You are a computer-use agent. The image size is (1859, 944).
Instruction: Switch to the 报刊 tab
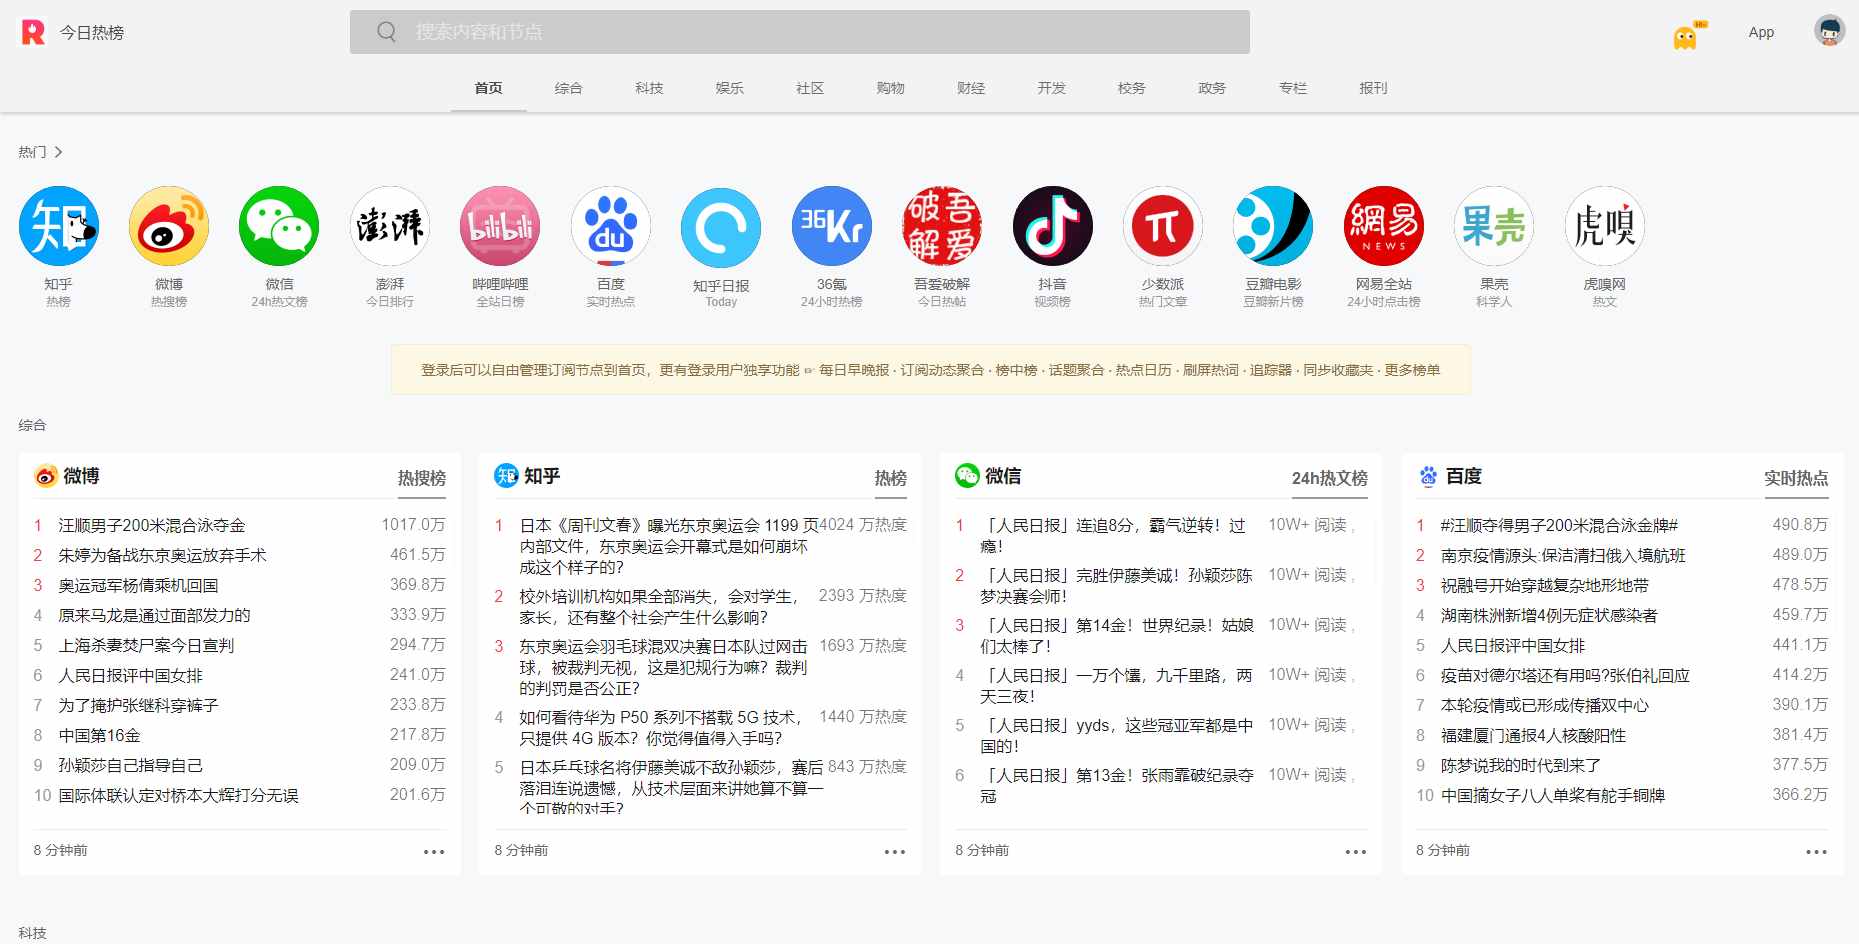click(x=1373, y=88)
